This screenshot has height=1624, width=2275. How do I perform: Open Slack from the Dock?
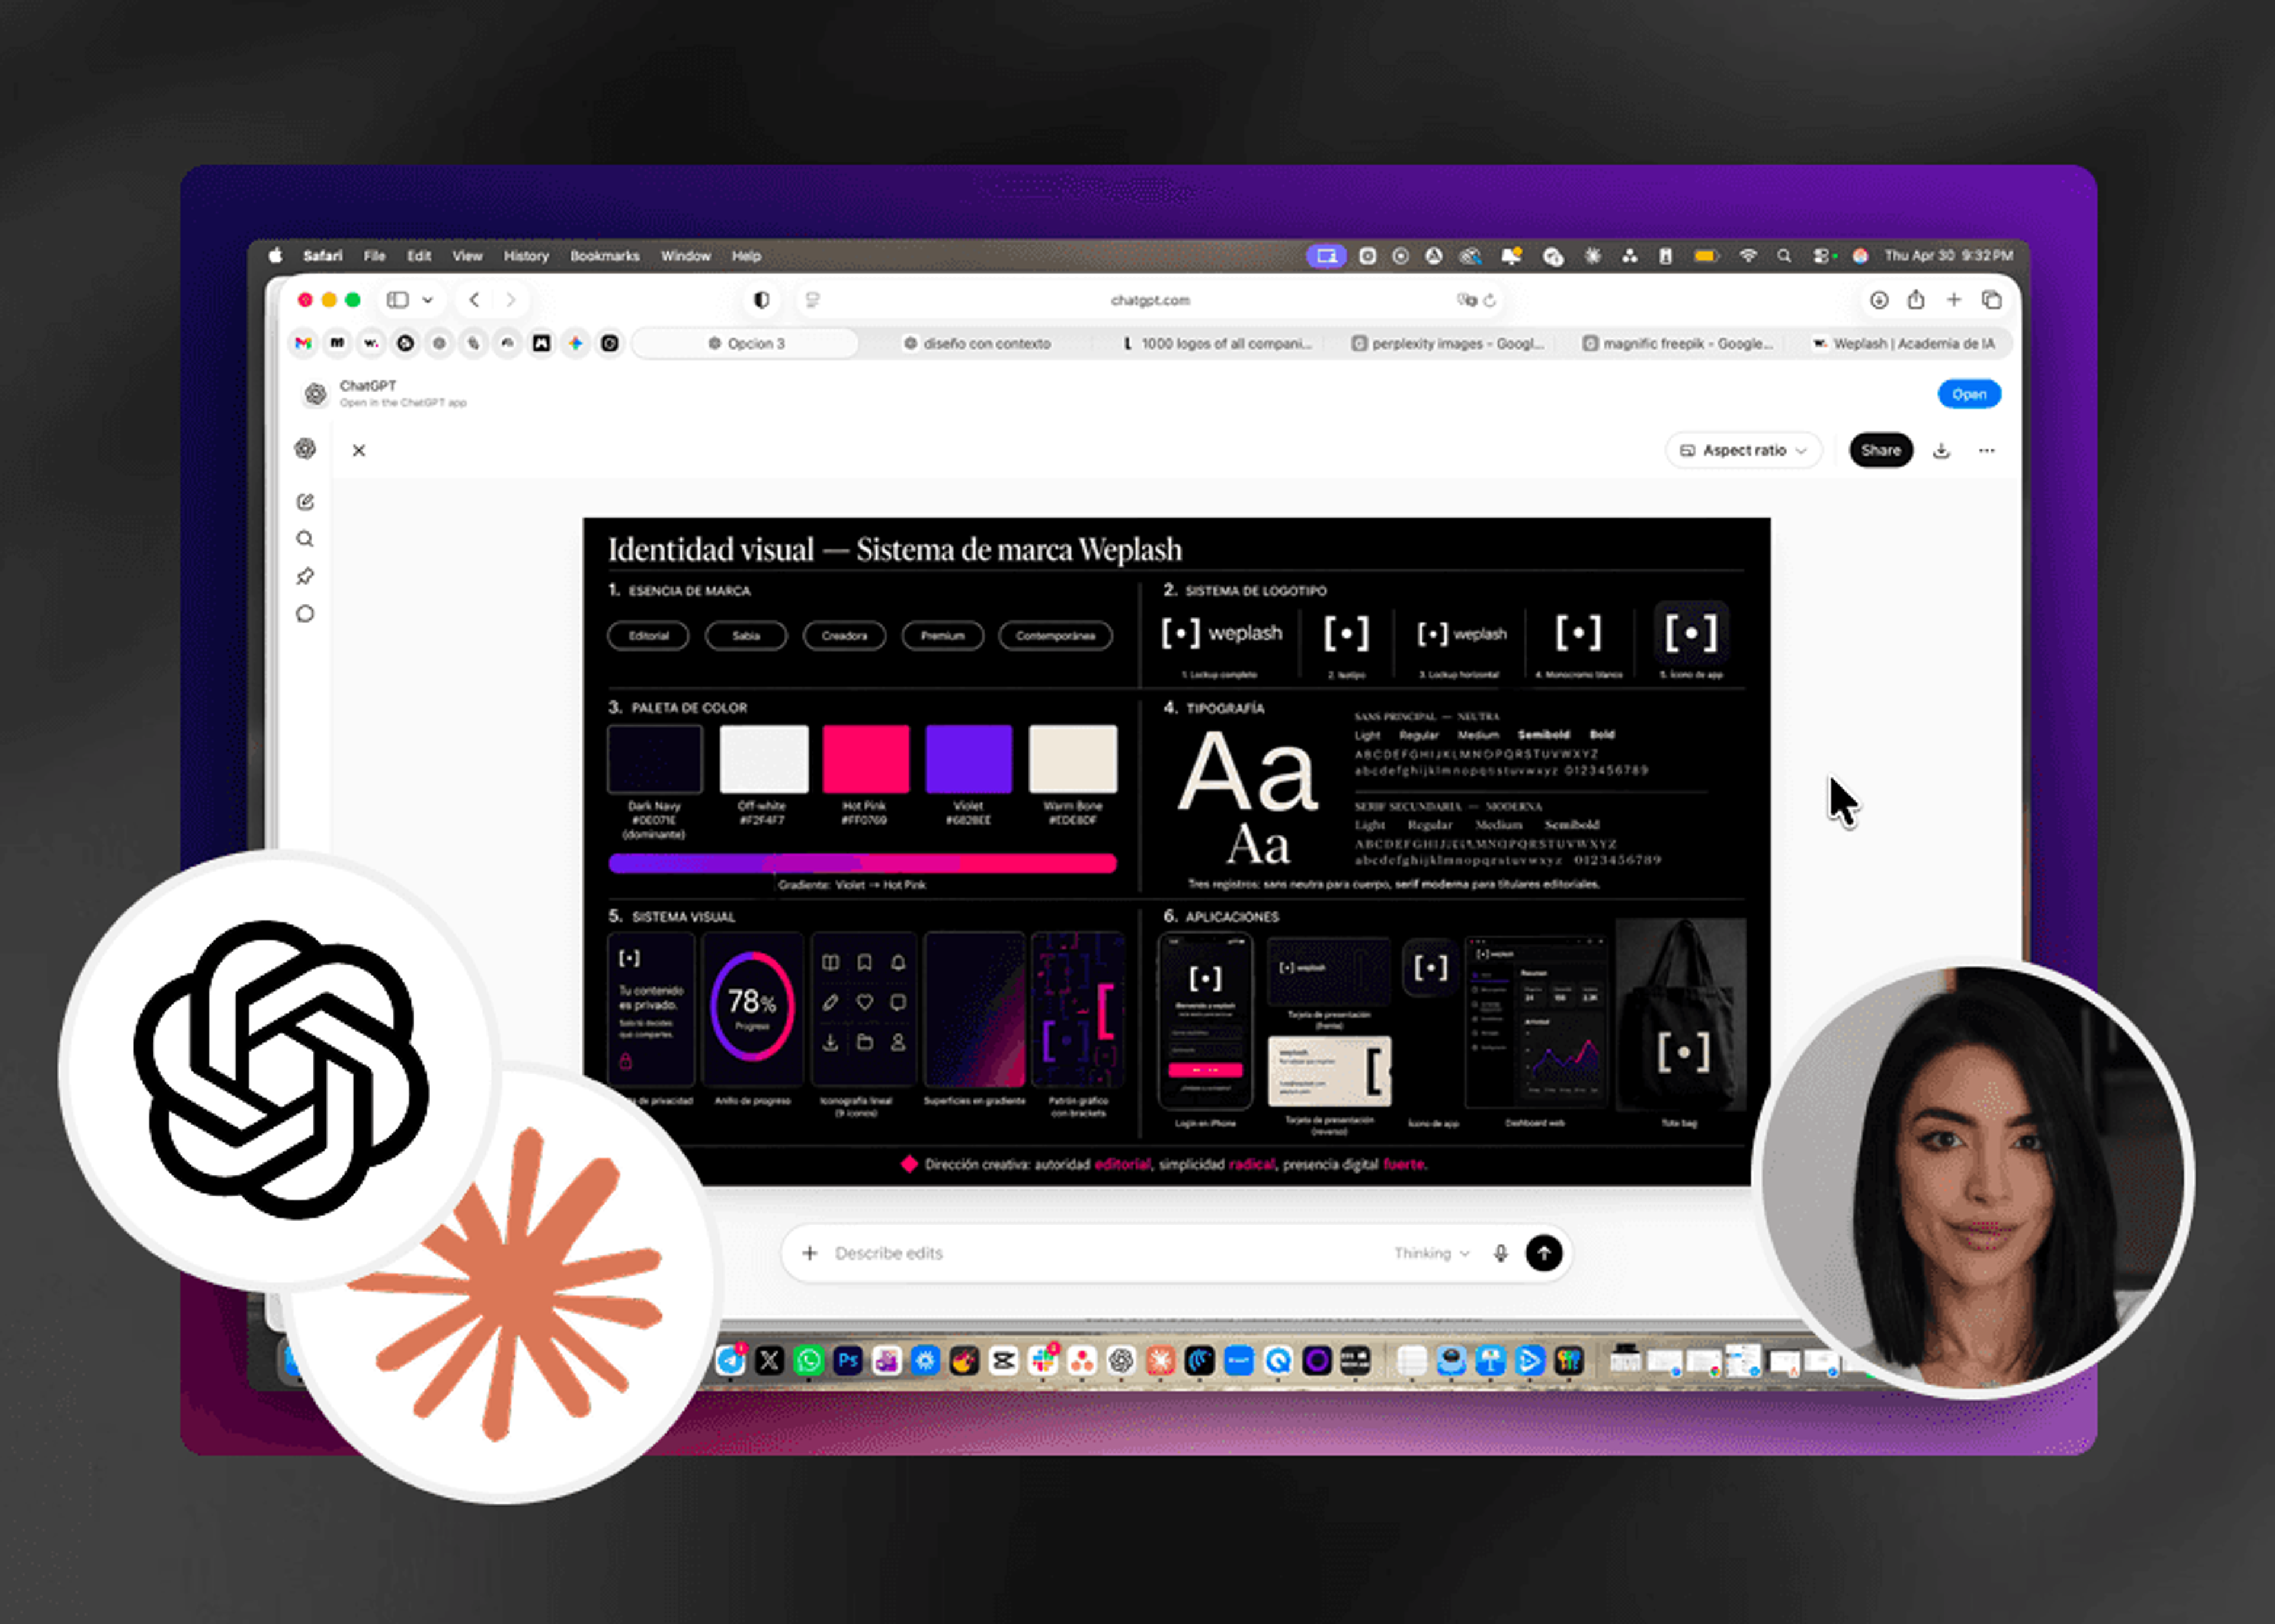pyautogui.click(x=1043, y=1360)
